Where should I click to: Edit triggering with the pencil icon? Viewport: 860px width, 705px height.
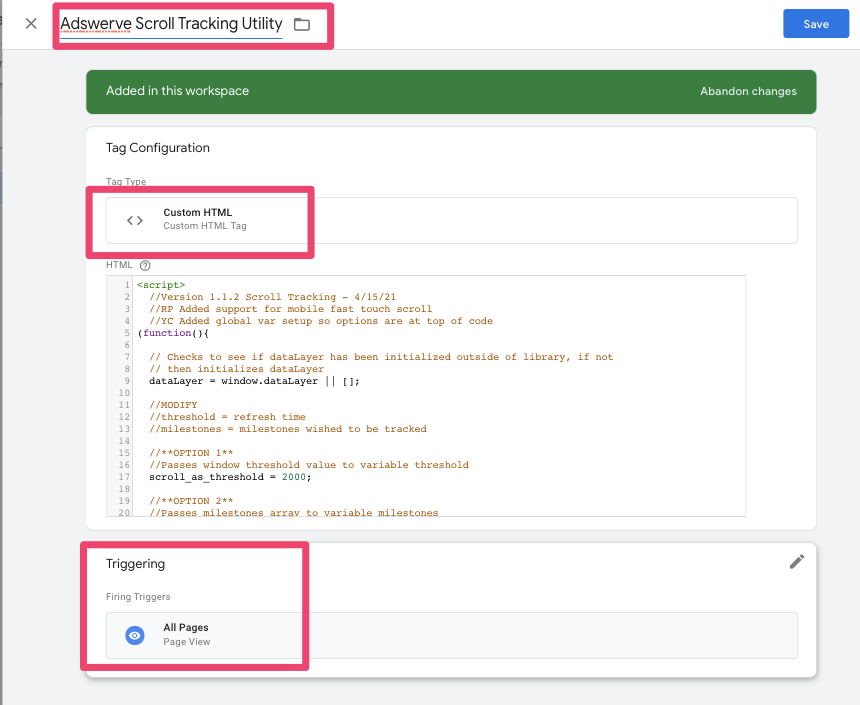click(x=796, y=561)
